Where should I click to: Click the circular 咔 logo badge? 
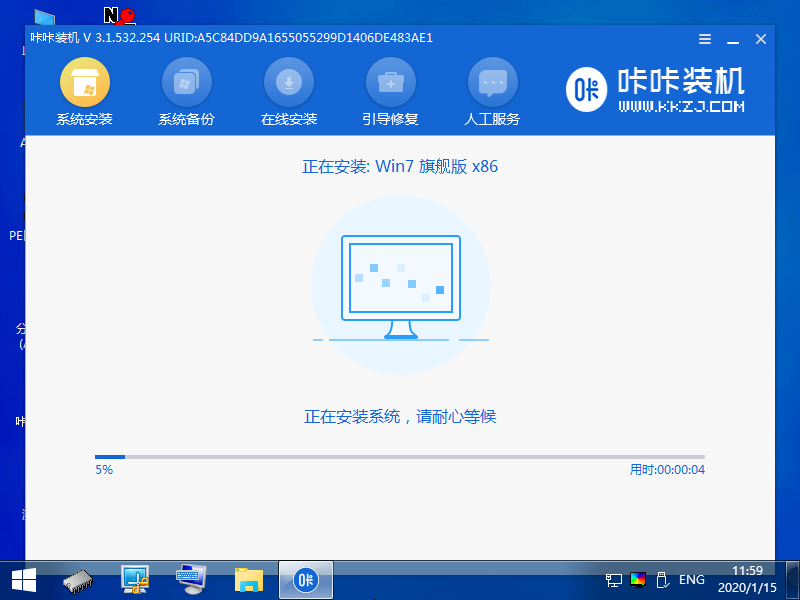pos(586,90)
